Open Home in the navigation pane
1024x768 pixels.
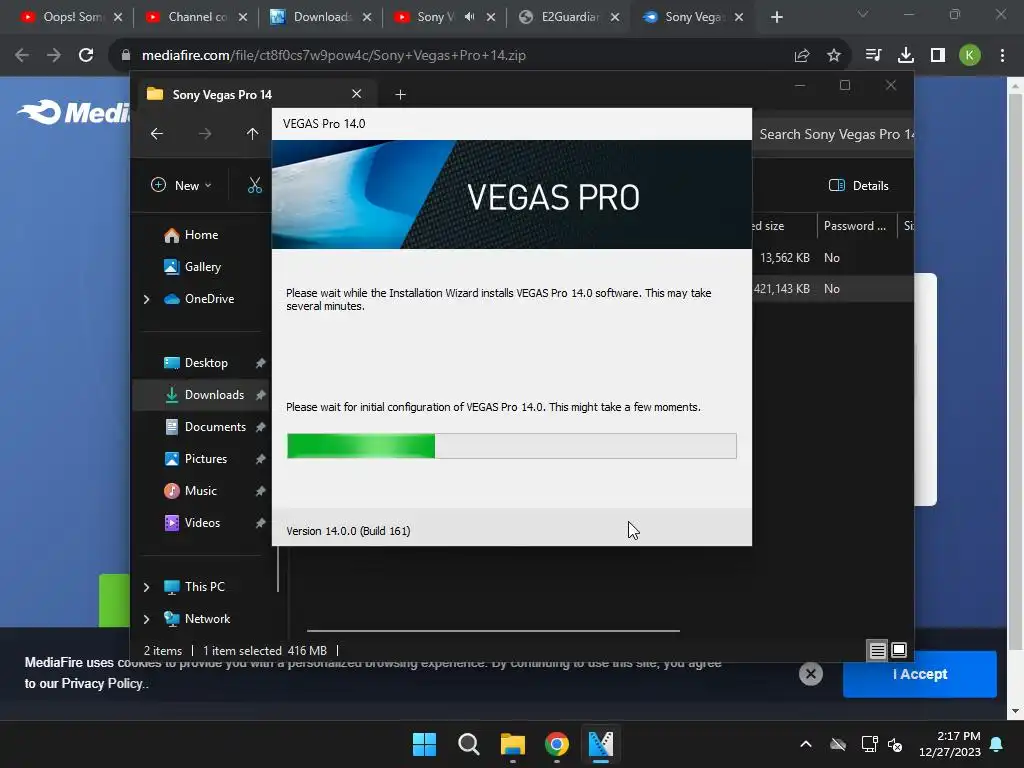click(200, 235)
